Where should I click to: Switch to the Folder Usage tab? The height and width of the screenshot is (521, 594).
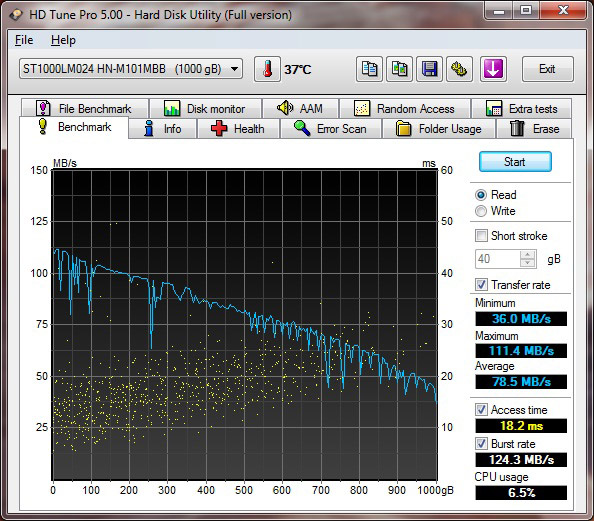[439, 129]
